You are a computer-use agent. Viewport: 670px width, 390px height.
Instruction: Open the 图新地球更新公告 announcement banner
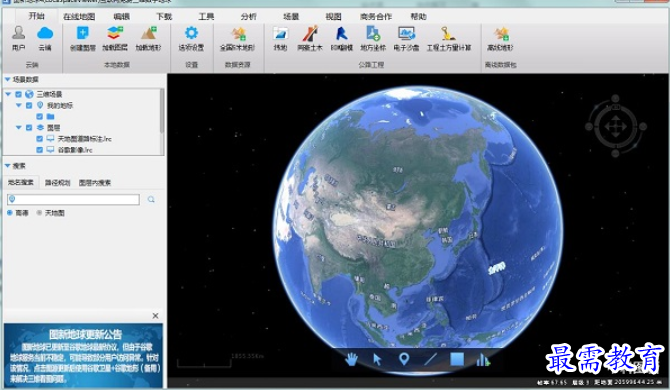[83, 355]
